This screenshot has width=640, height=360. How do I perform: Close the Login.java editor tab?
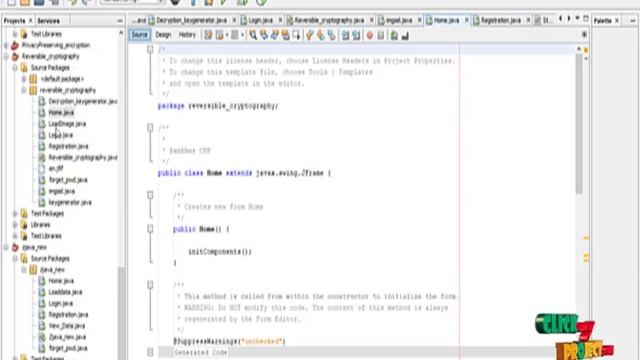tap(280, 20)
